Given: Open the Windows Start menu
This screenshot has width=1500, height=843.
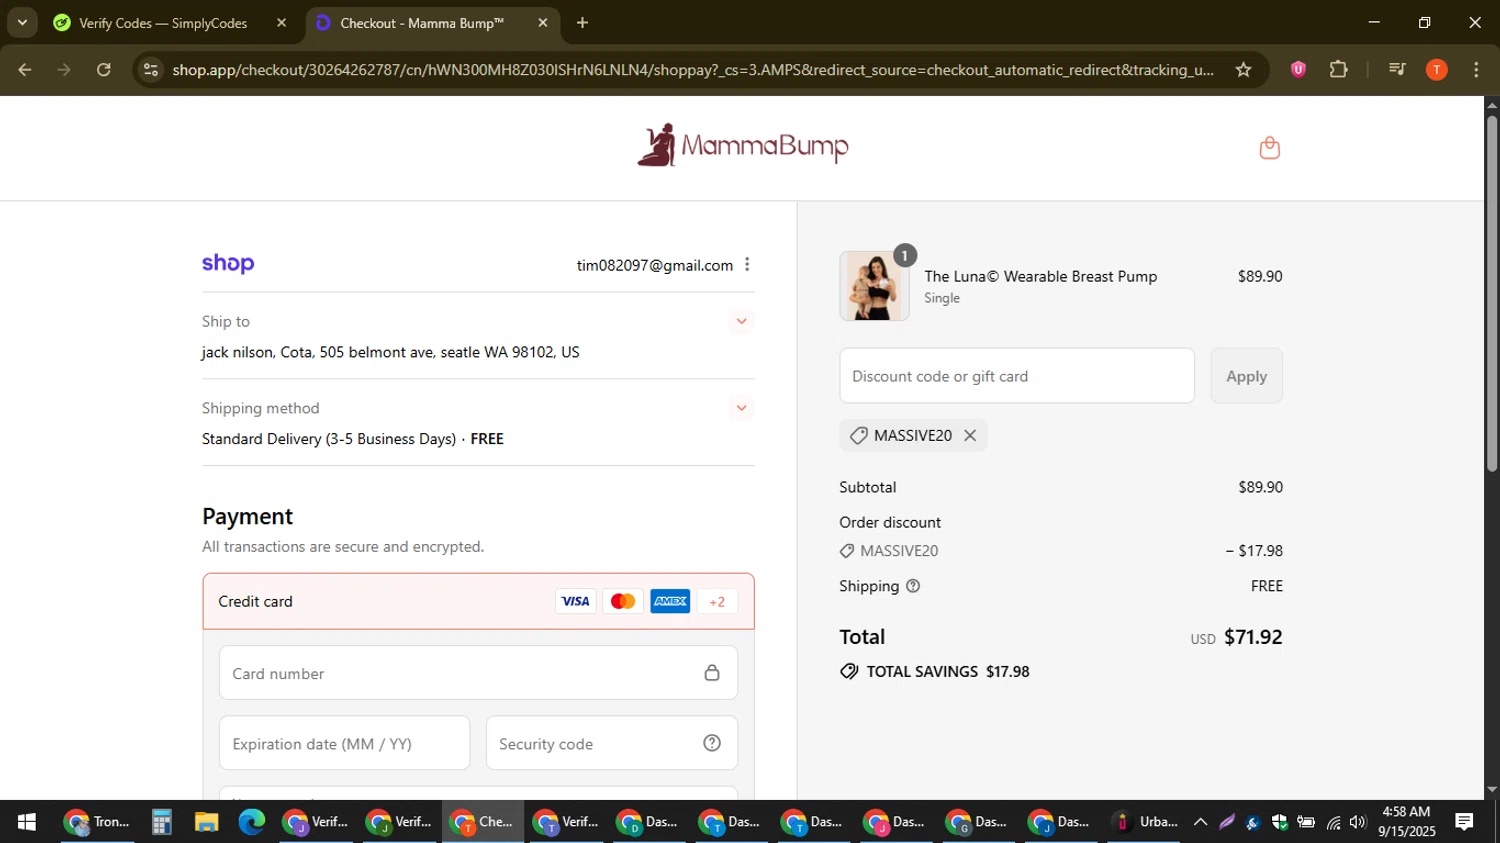Looking at the screenshot, I should click(26, 822).
